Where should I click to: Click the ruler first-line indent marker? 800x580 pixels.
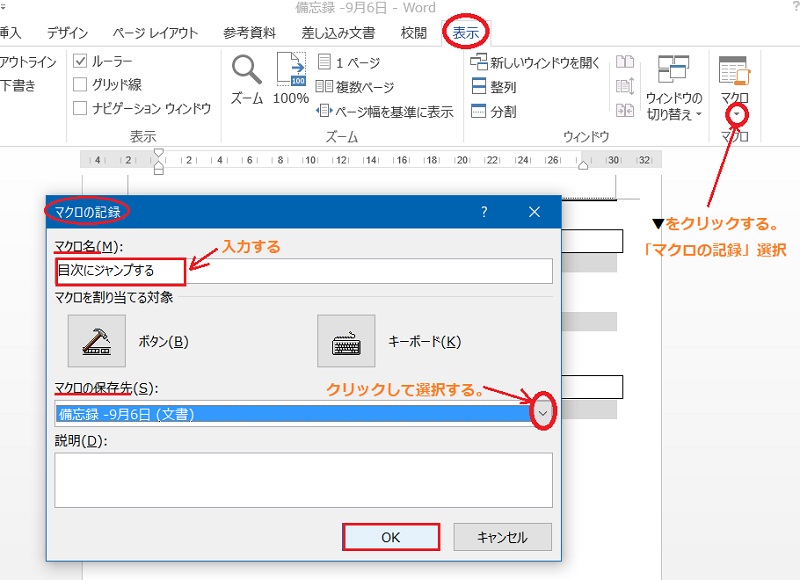[159, 153]
